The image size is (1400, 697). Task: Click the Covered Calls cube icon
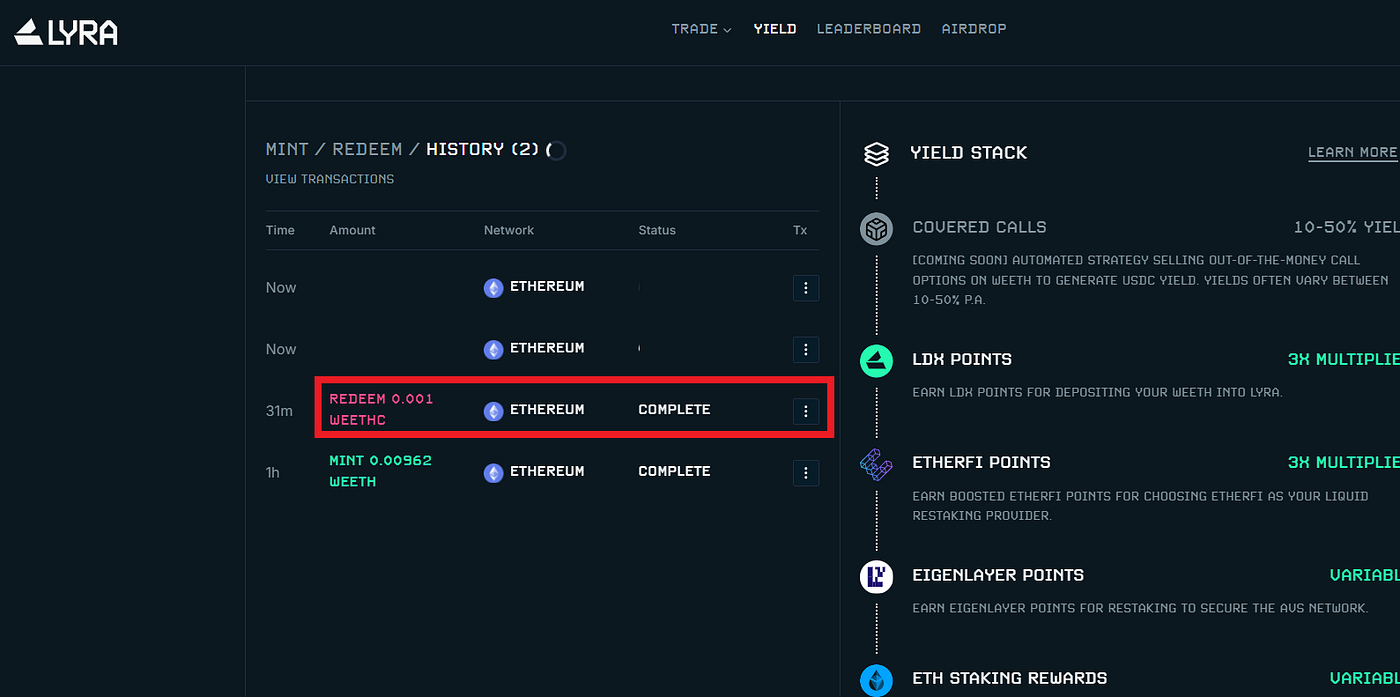tap(876, 229)
